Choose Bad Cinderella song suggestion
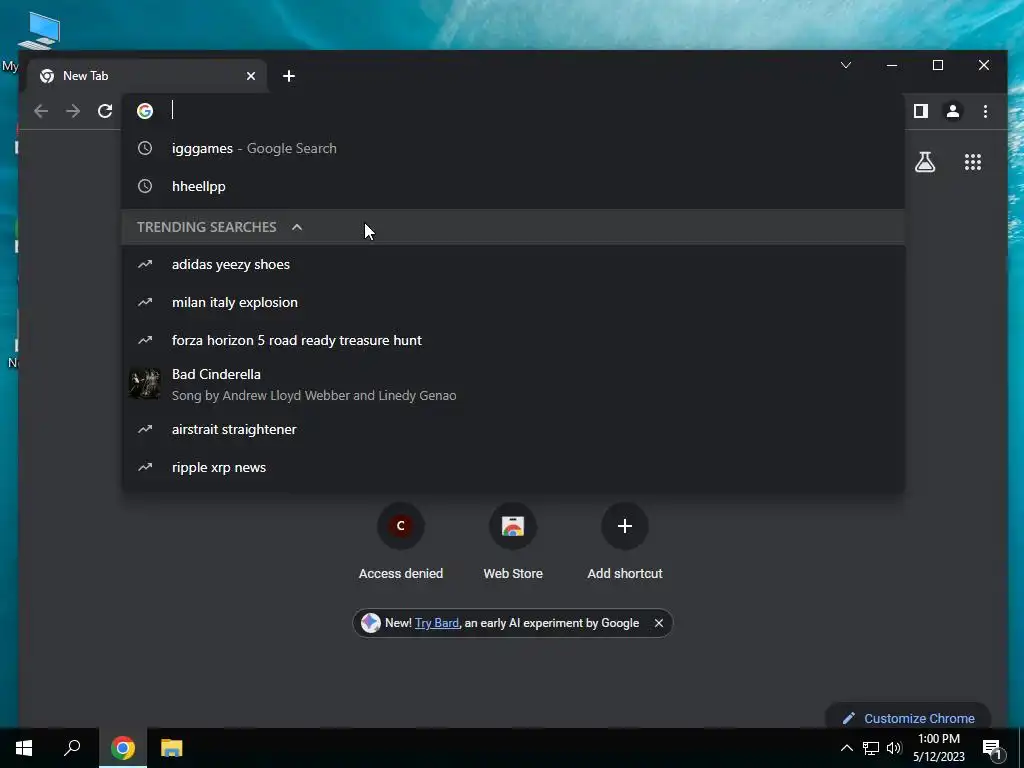Image resolution: width=1024 pixels, height=768 pixels. [x=513, y=384]
